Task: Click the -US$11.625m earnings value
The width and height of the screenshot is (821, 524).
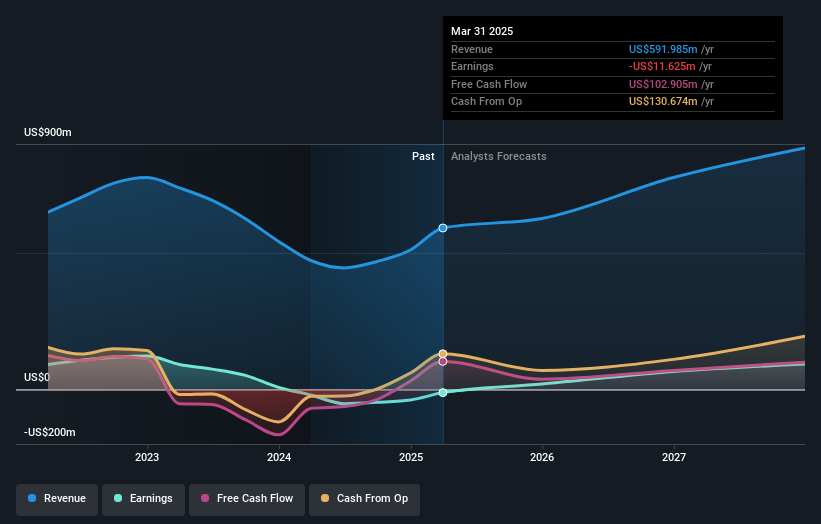Action: point(662,66)
